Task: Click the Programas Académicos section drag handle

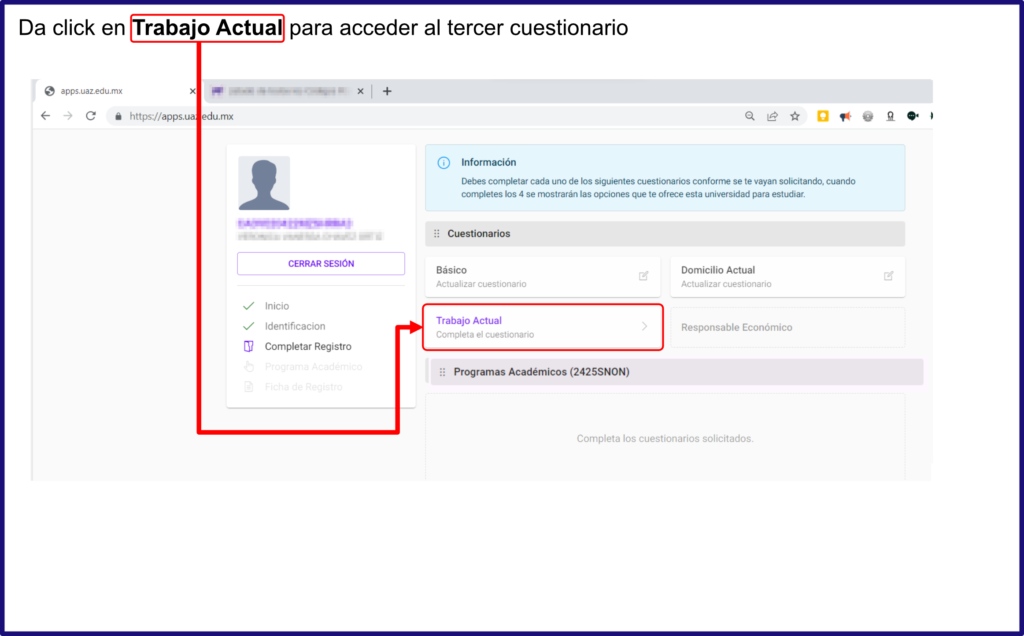Action: [442, 372]
